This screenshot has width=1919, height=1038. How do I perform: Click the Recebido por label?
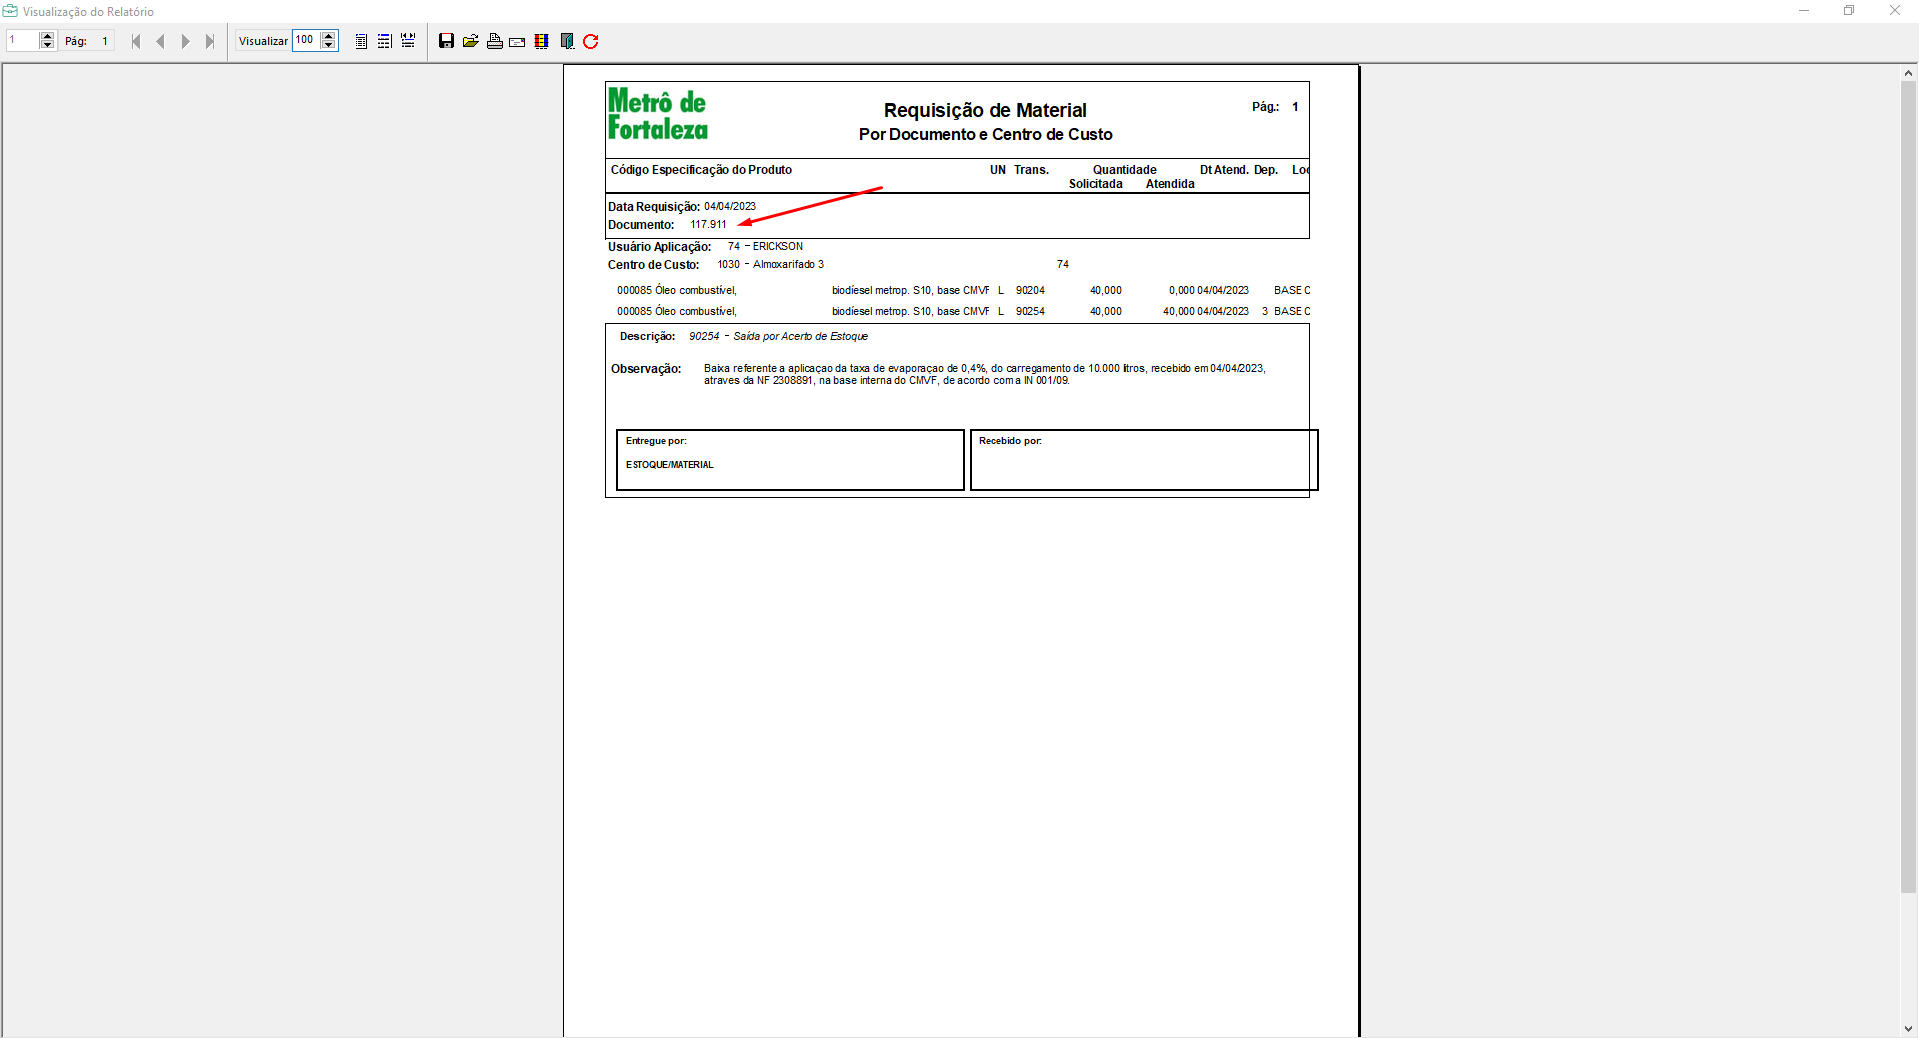pyautogui.click(x=1010, y=441)
